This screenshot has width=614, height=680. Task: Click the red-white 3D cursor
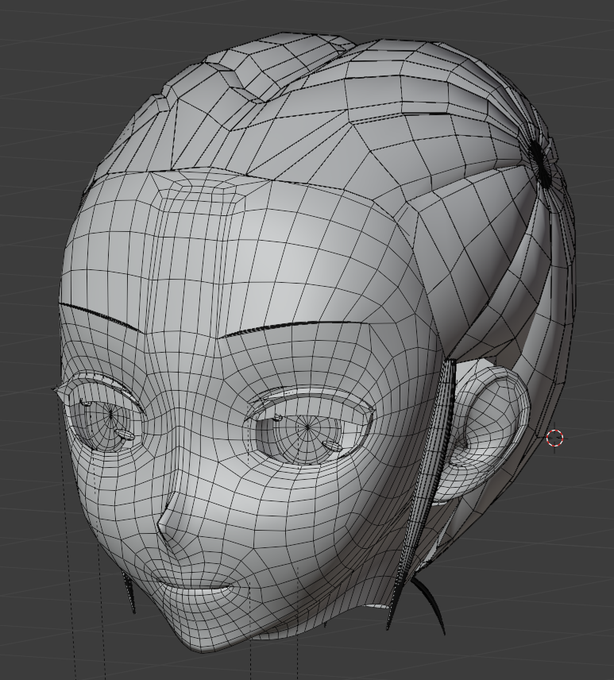coord(555,438)
